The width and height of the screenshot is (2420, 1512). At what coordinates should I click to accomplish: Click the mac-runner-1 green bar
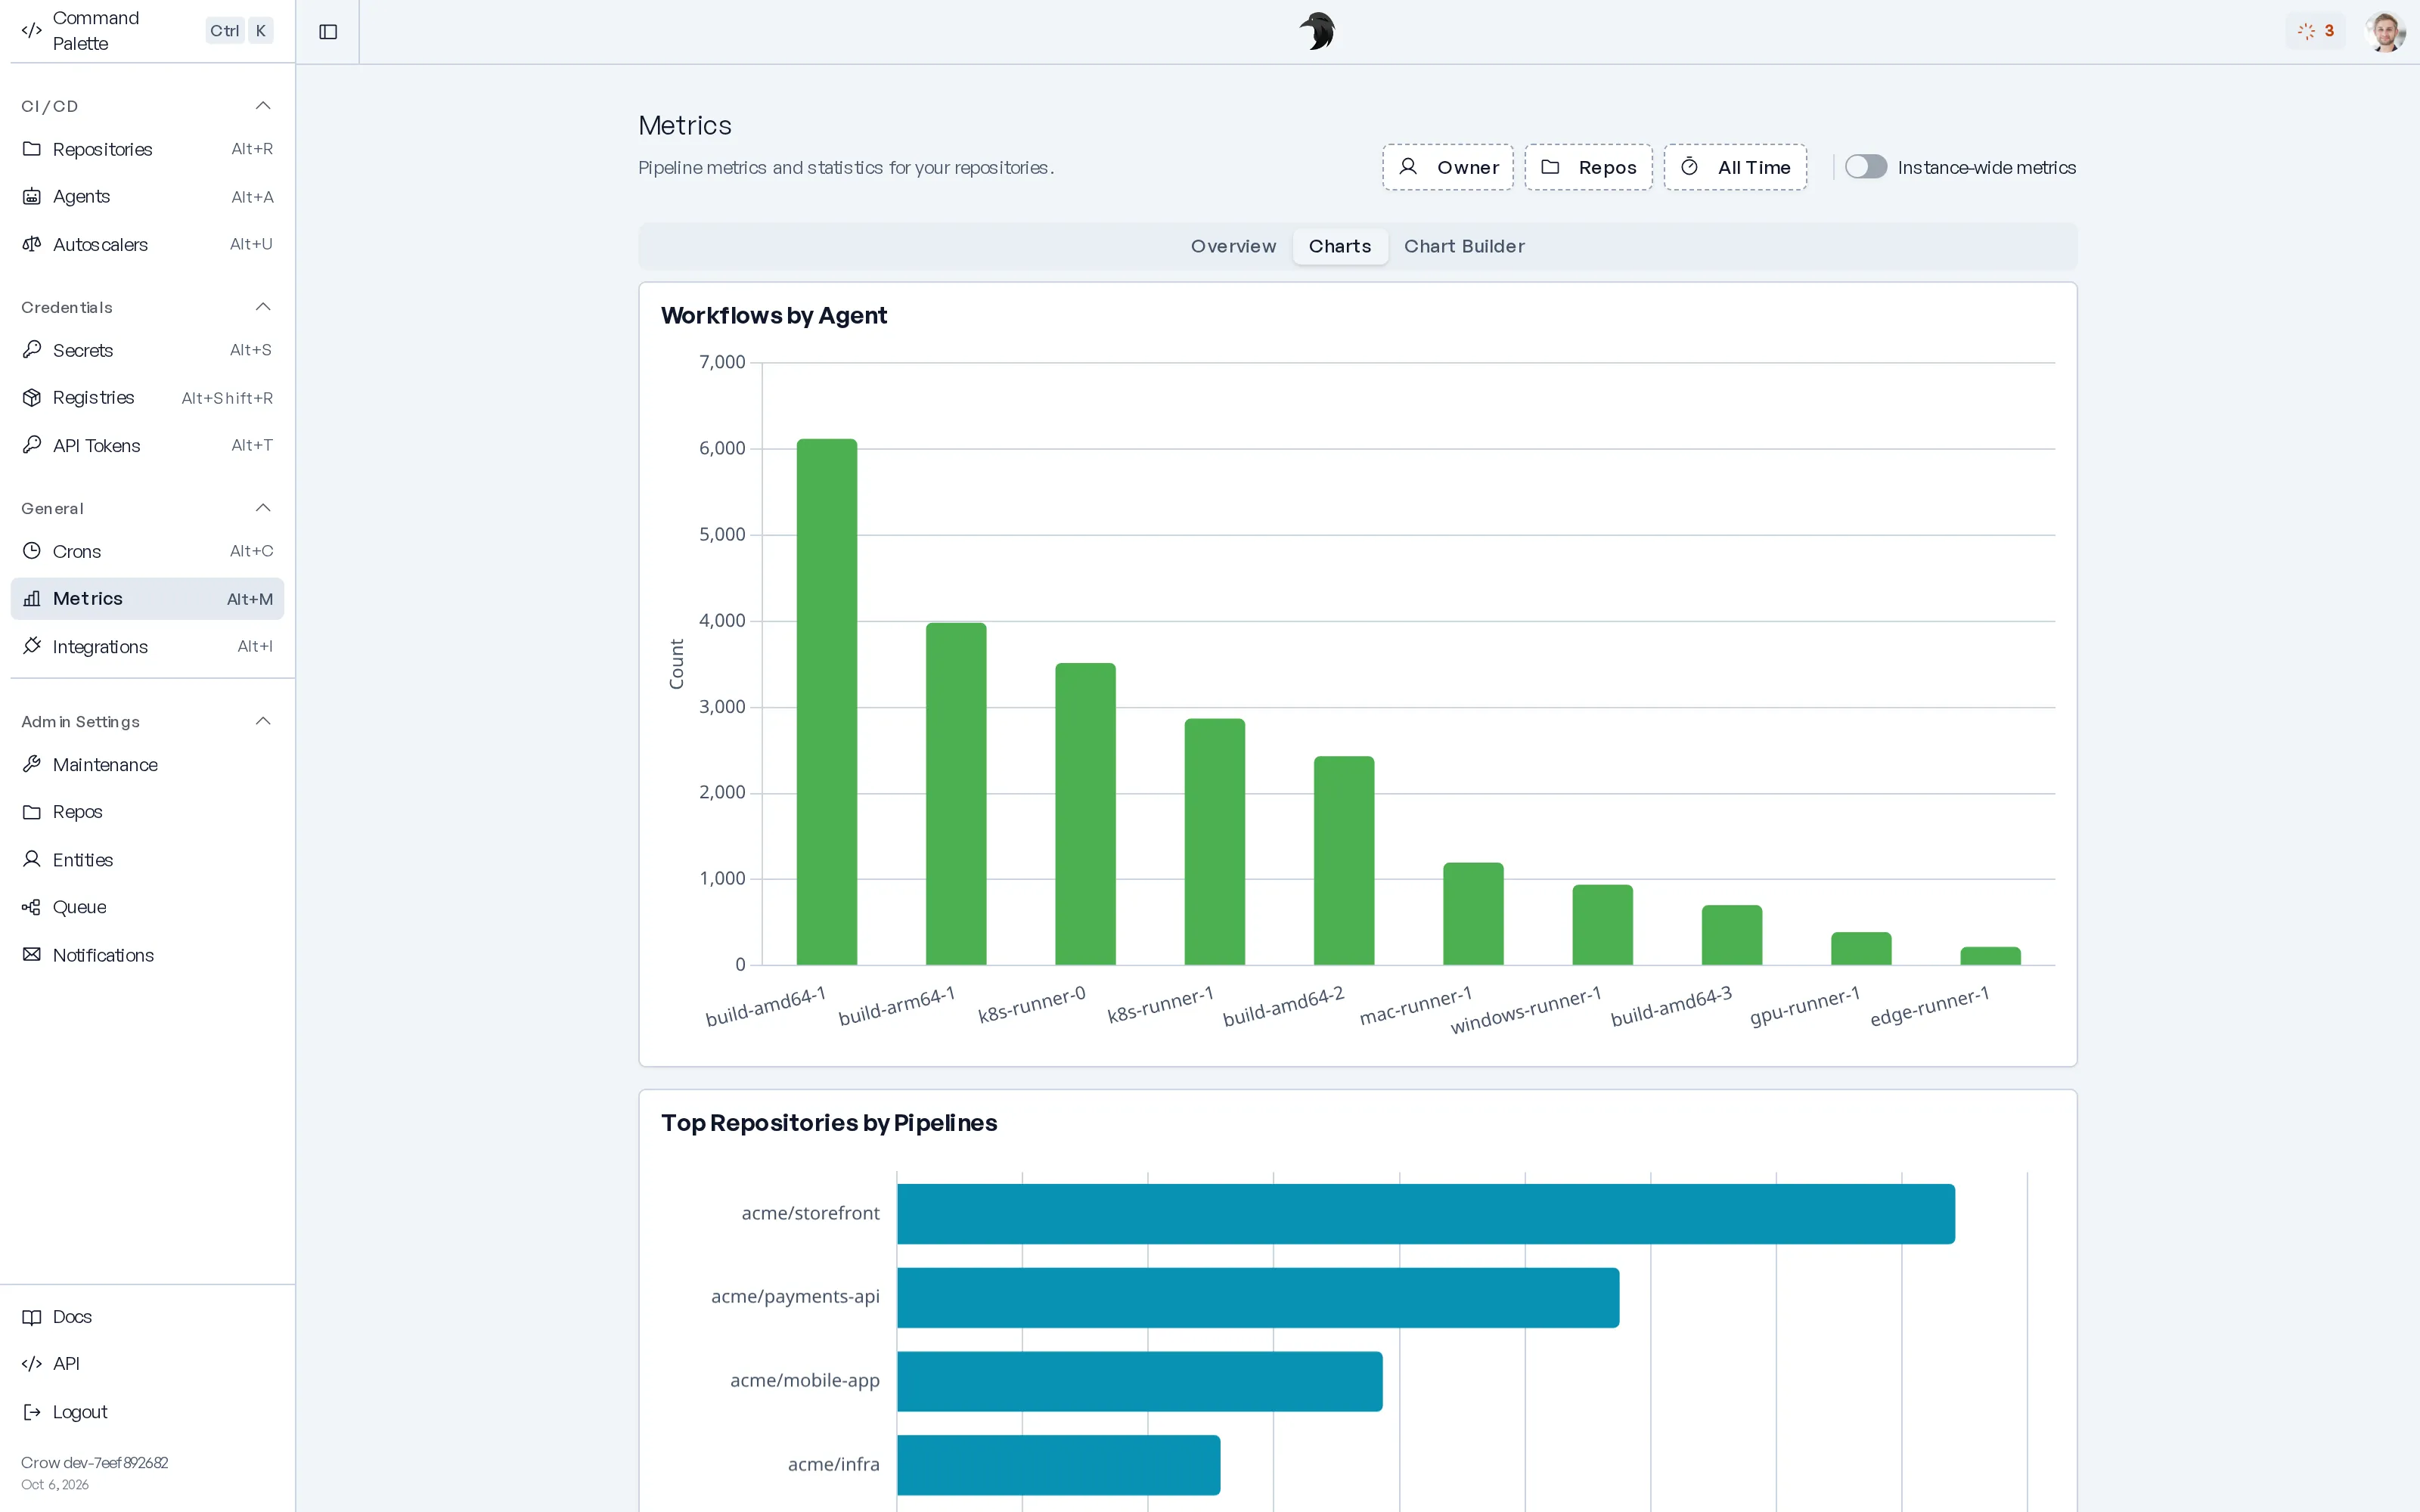point(1473,914)
